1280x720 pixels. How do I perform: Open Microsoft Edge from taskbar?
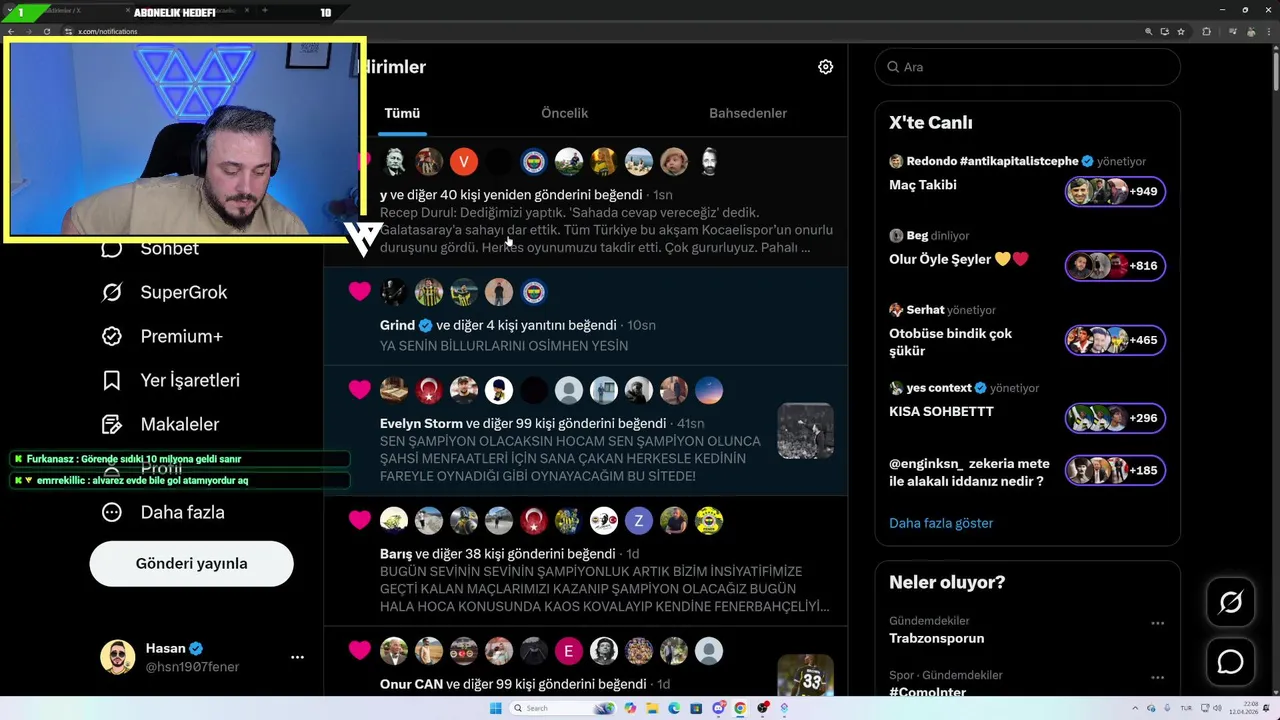coord(674,708)
